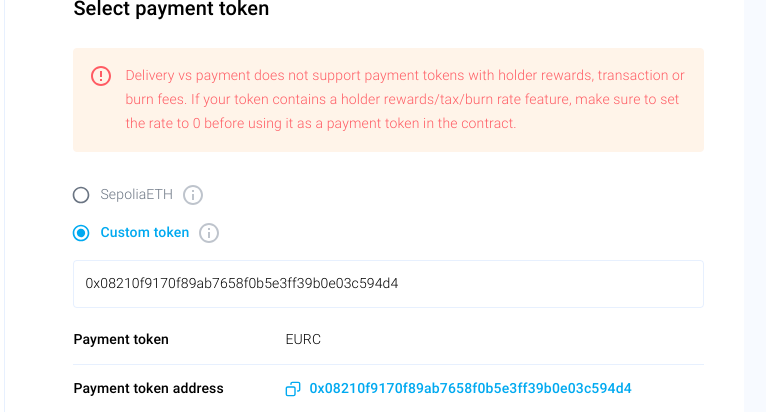Copy the payment token address via icon

pyautogui.click(x=293, y=389)
